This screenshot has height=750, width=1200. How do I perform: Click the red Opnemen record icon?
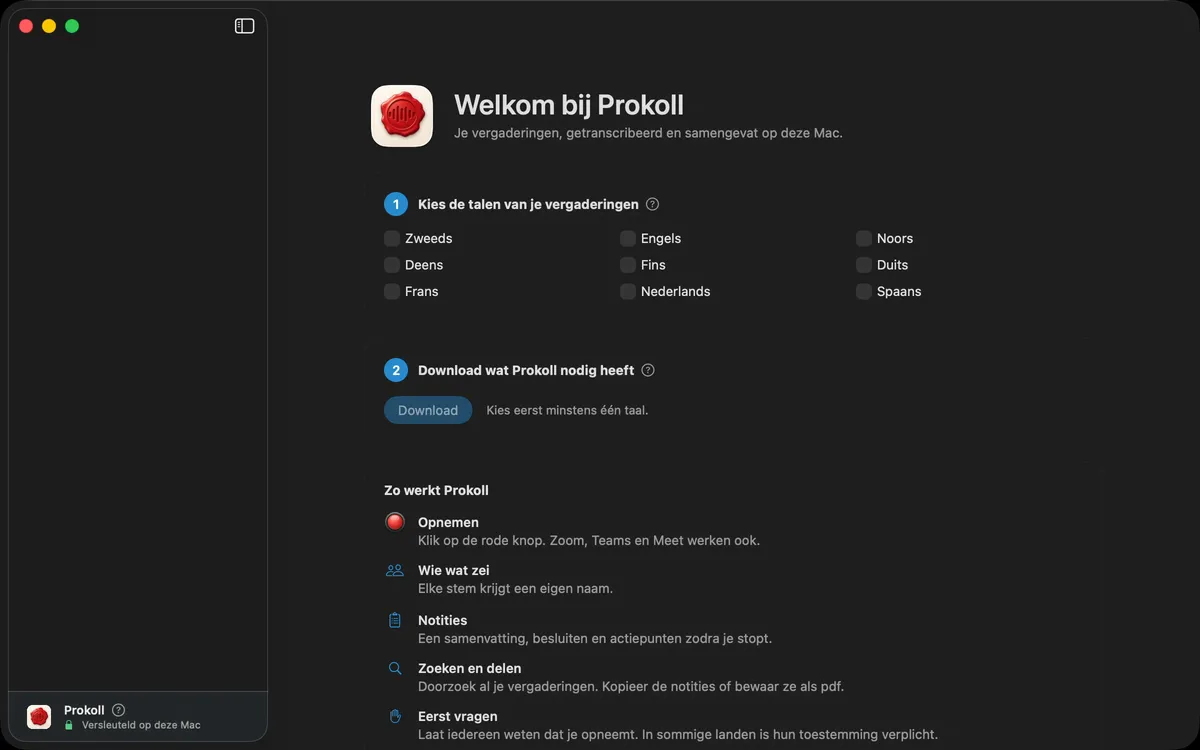395,522
